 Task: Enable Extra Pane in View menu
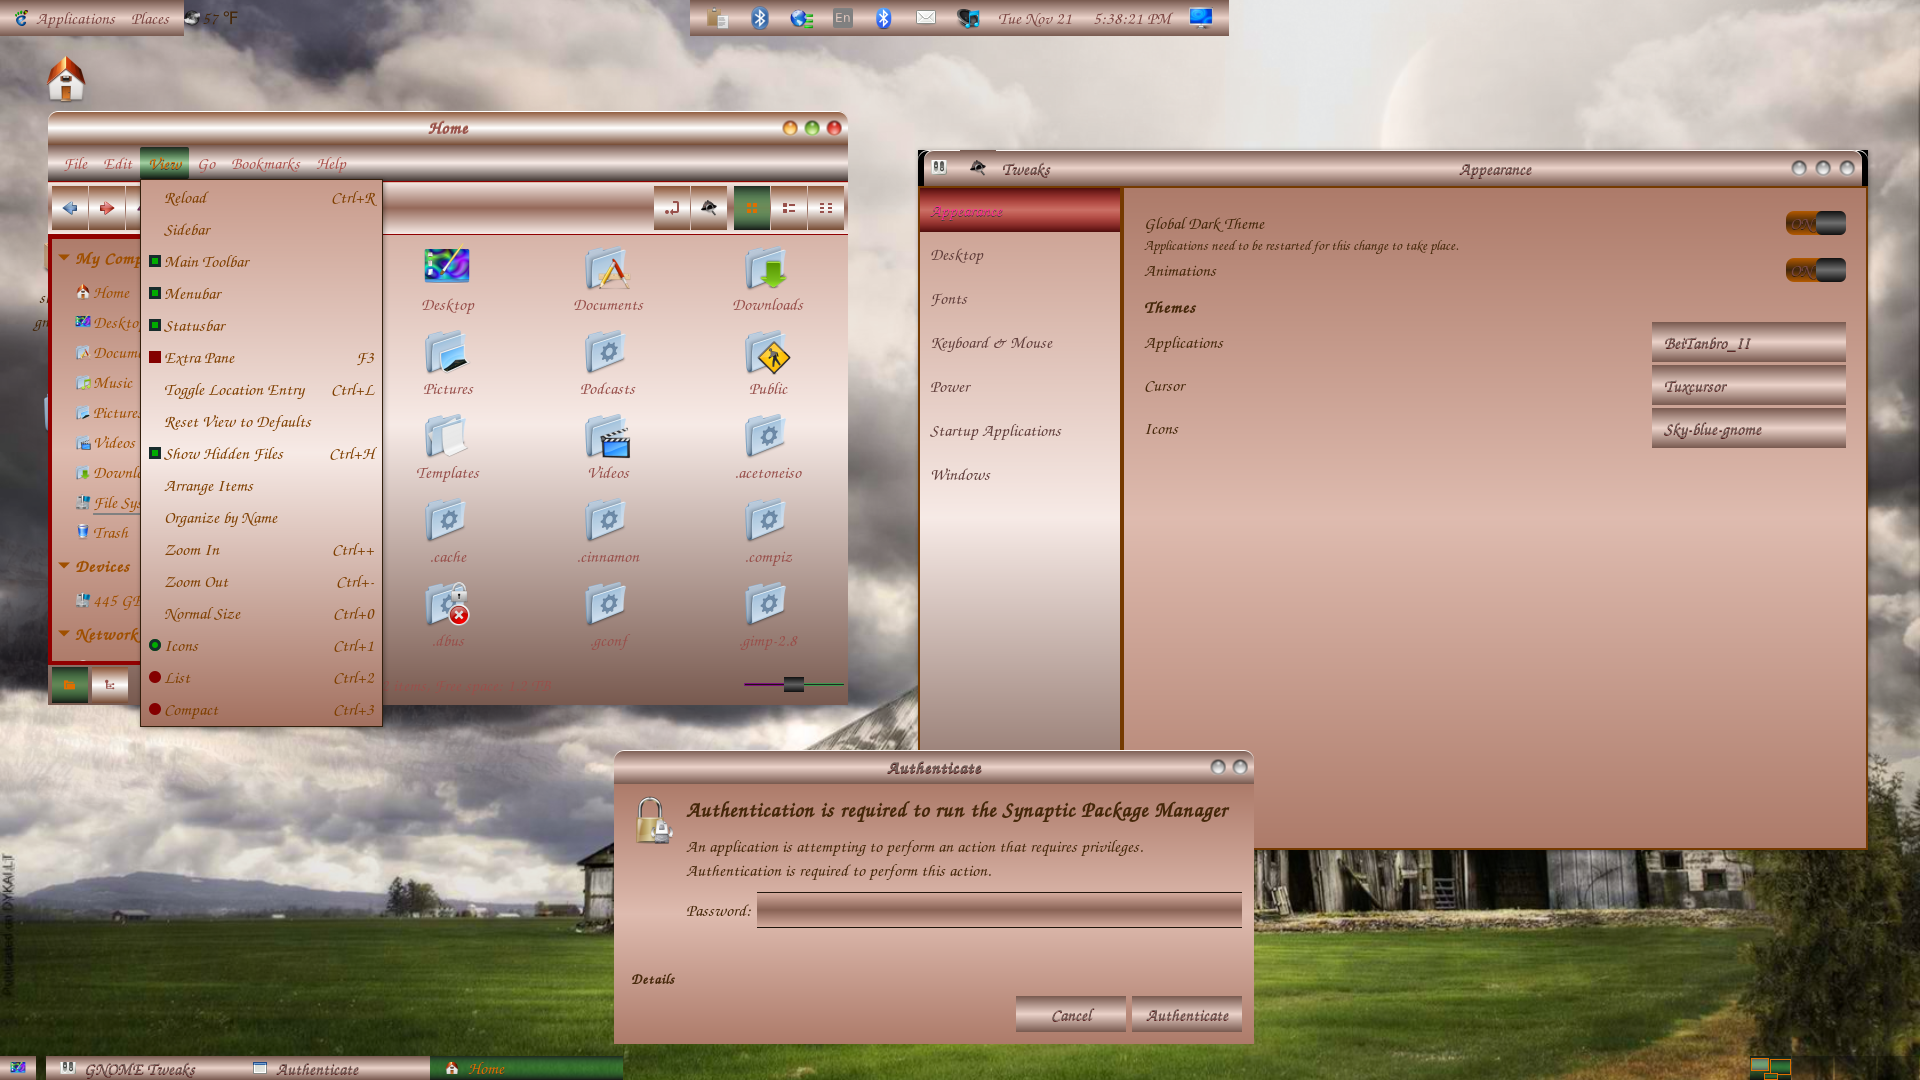click(155, 357)
